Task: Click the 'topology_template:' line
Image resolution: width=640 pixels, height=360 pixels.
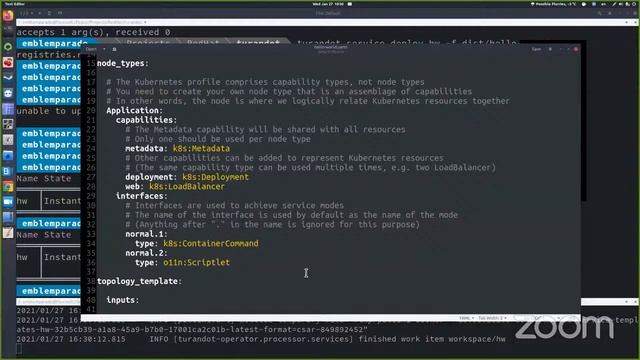Action: pos(140,282)
